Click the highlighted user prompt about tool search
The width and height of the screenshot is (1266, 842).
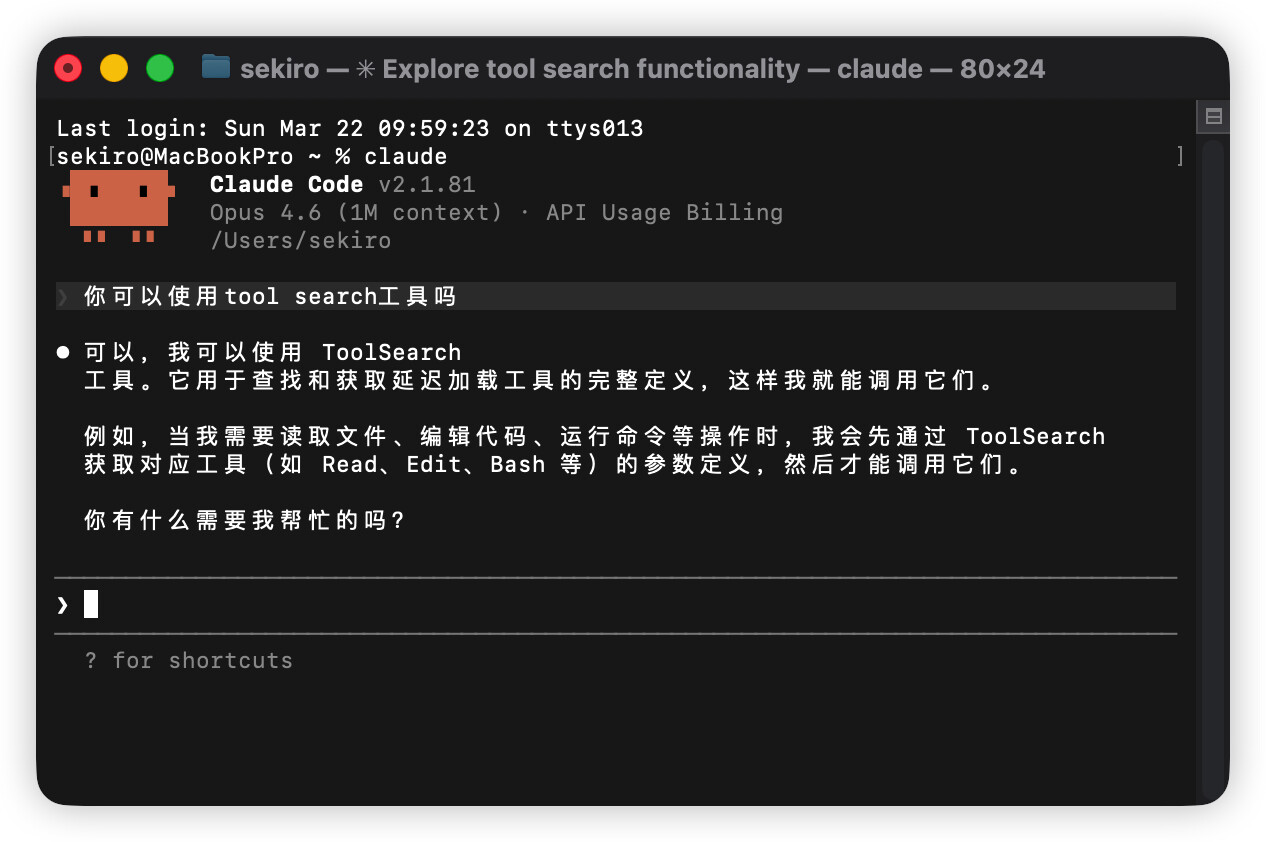pyautogui.click(x=616, y=296)
